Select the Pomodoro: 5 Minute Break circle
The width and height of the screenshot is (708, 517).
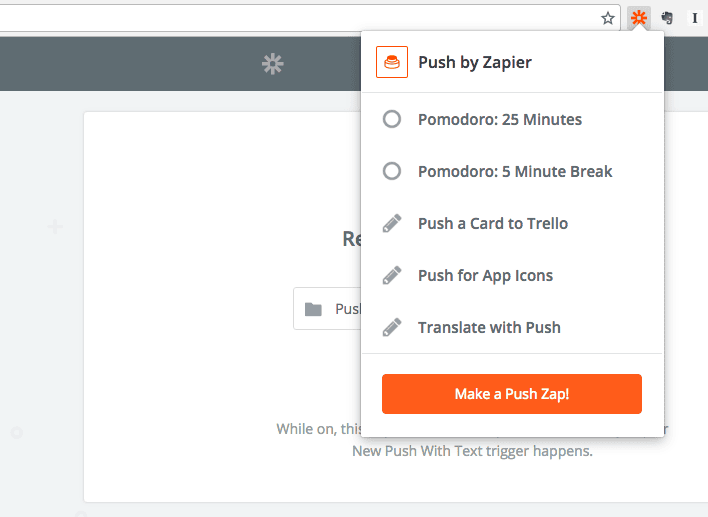(392, 172)
